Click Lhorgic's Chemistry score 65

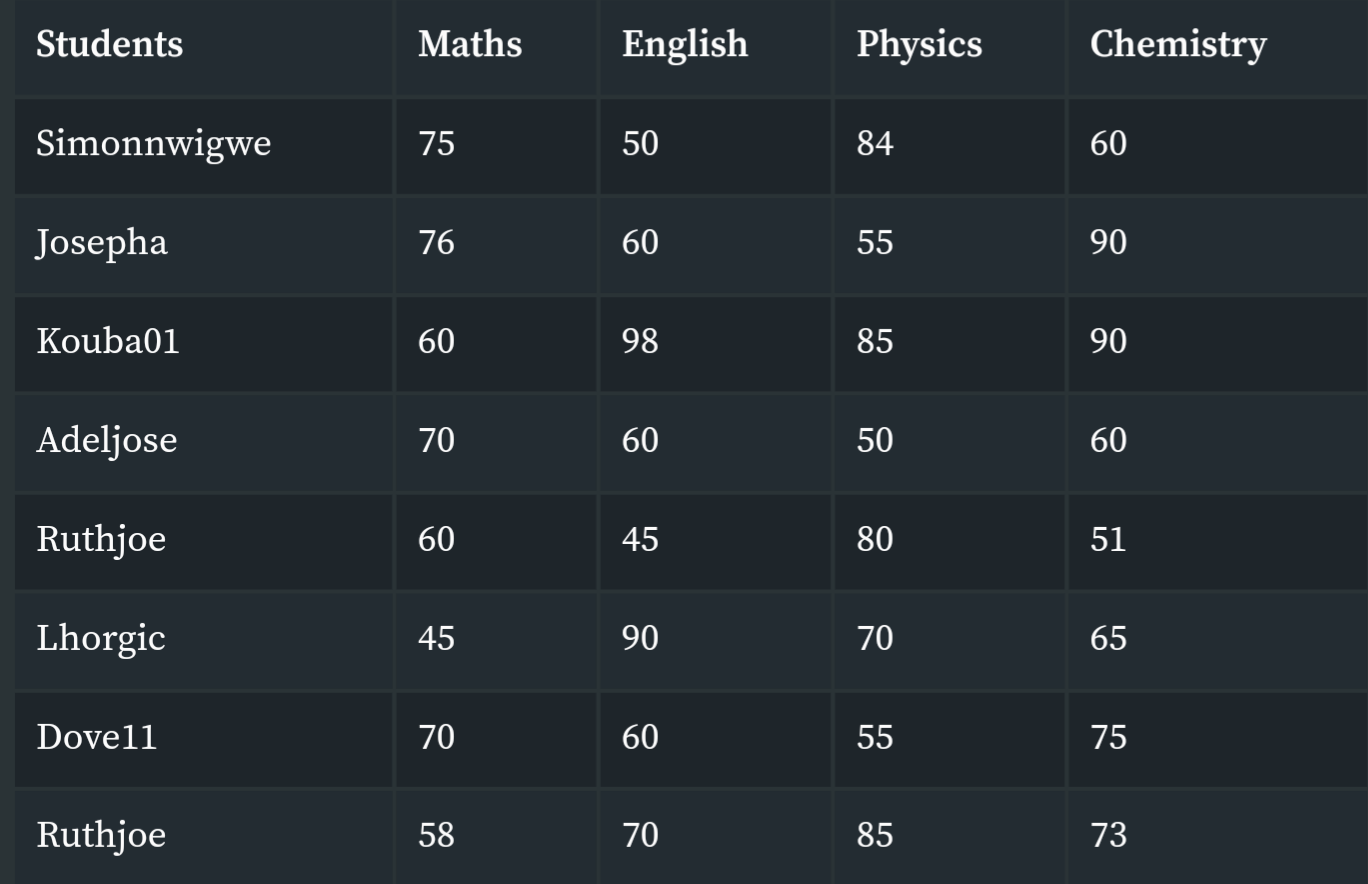coord(1218,640)
